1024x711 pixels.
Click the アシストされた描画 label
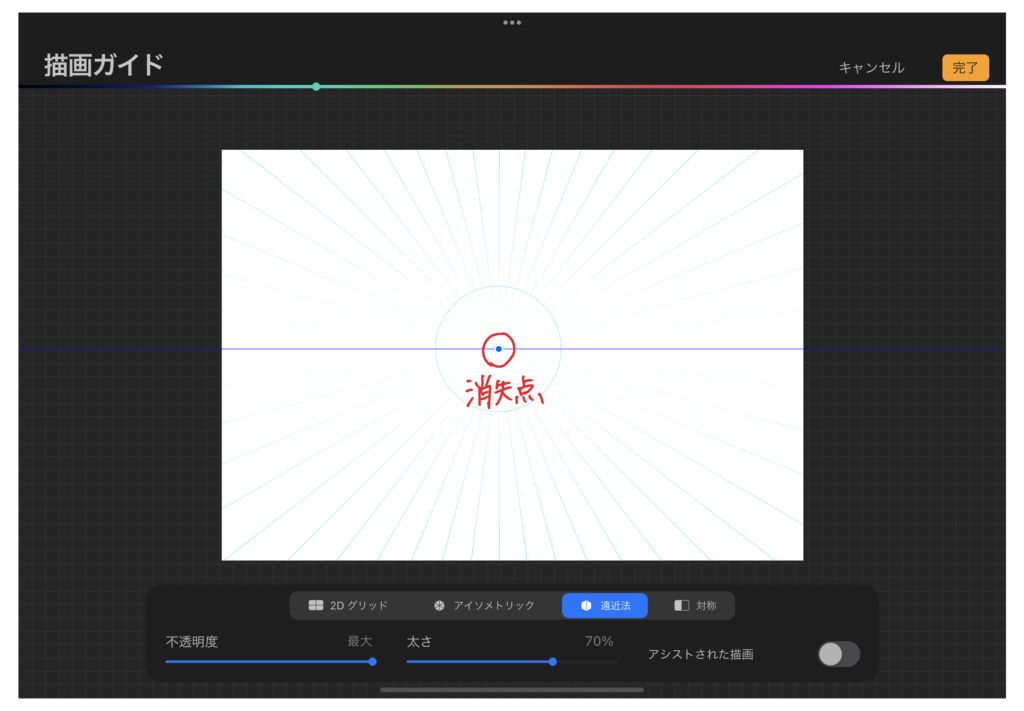tap(701, 654)
